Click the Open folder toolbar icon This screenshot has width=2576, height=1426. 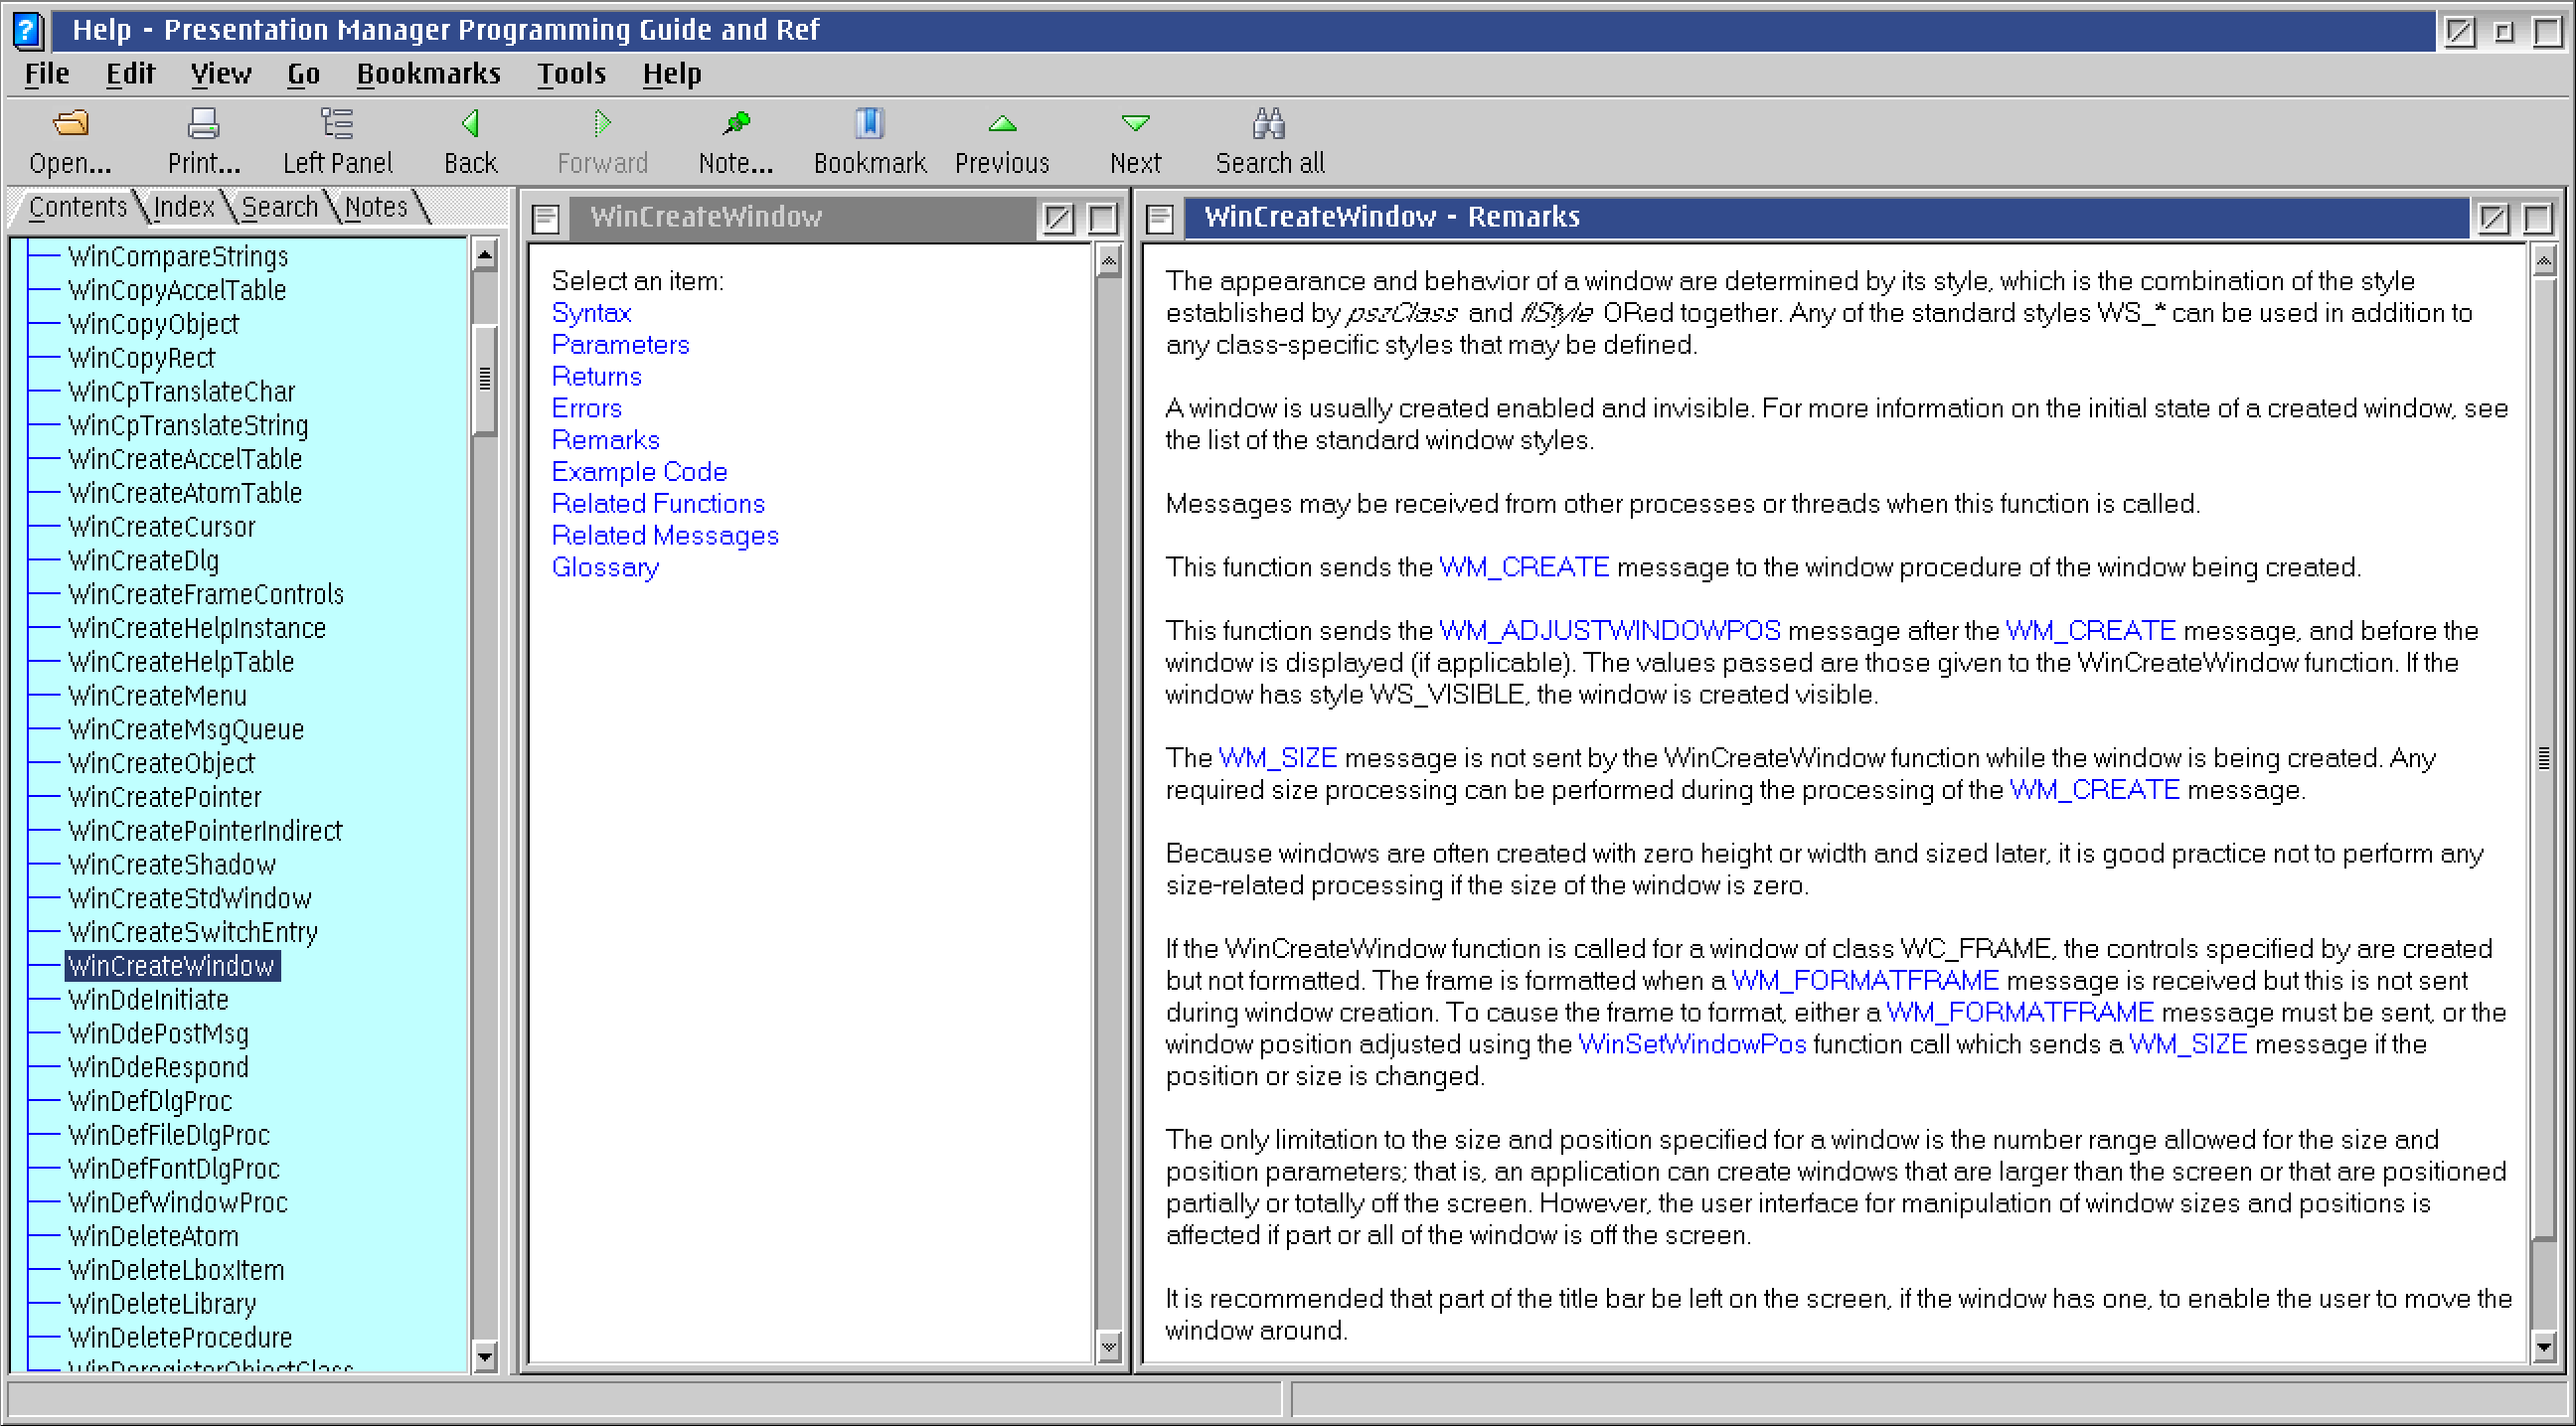pyautogui.click(x=70, y=124)
